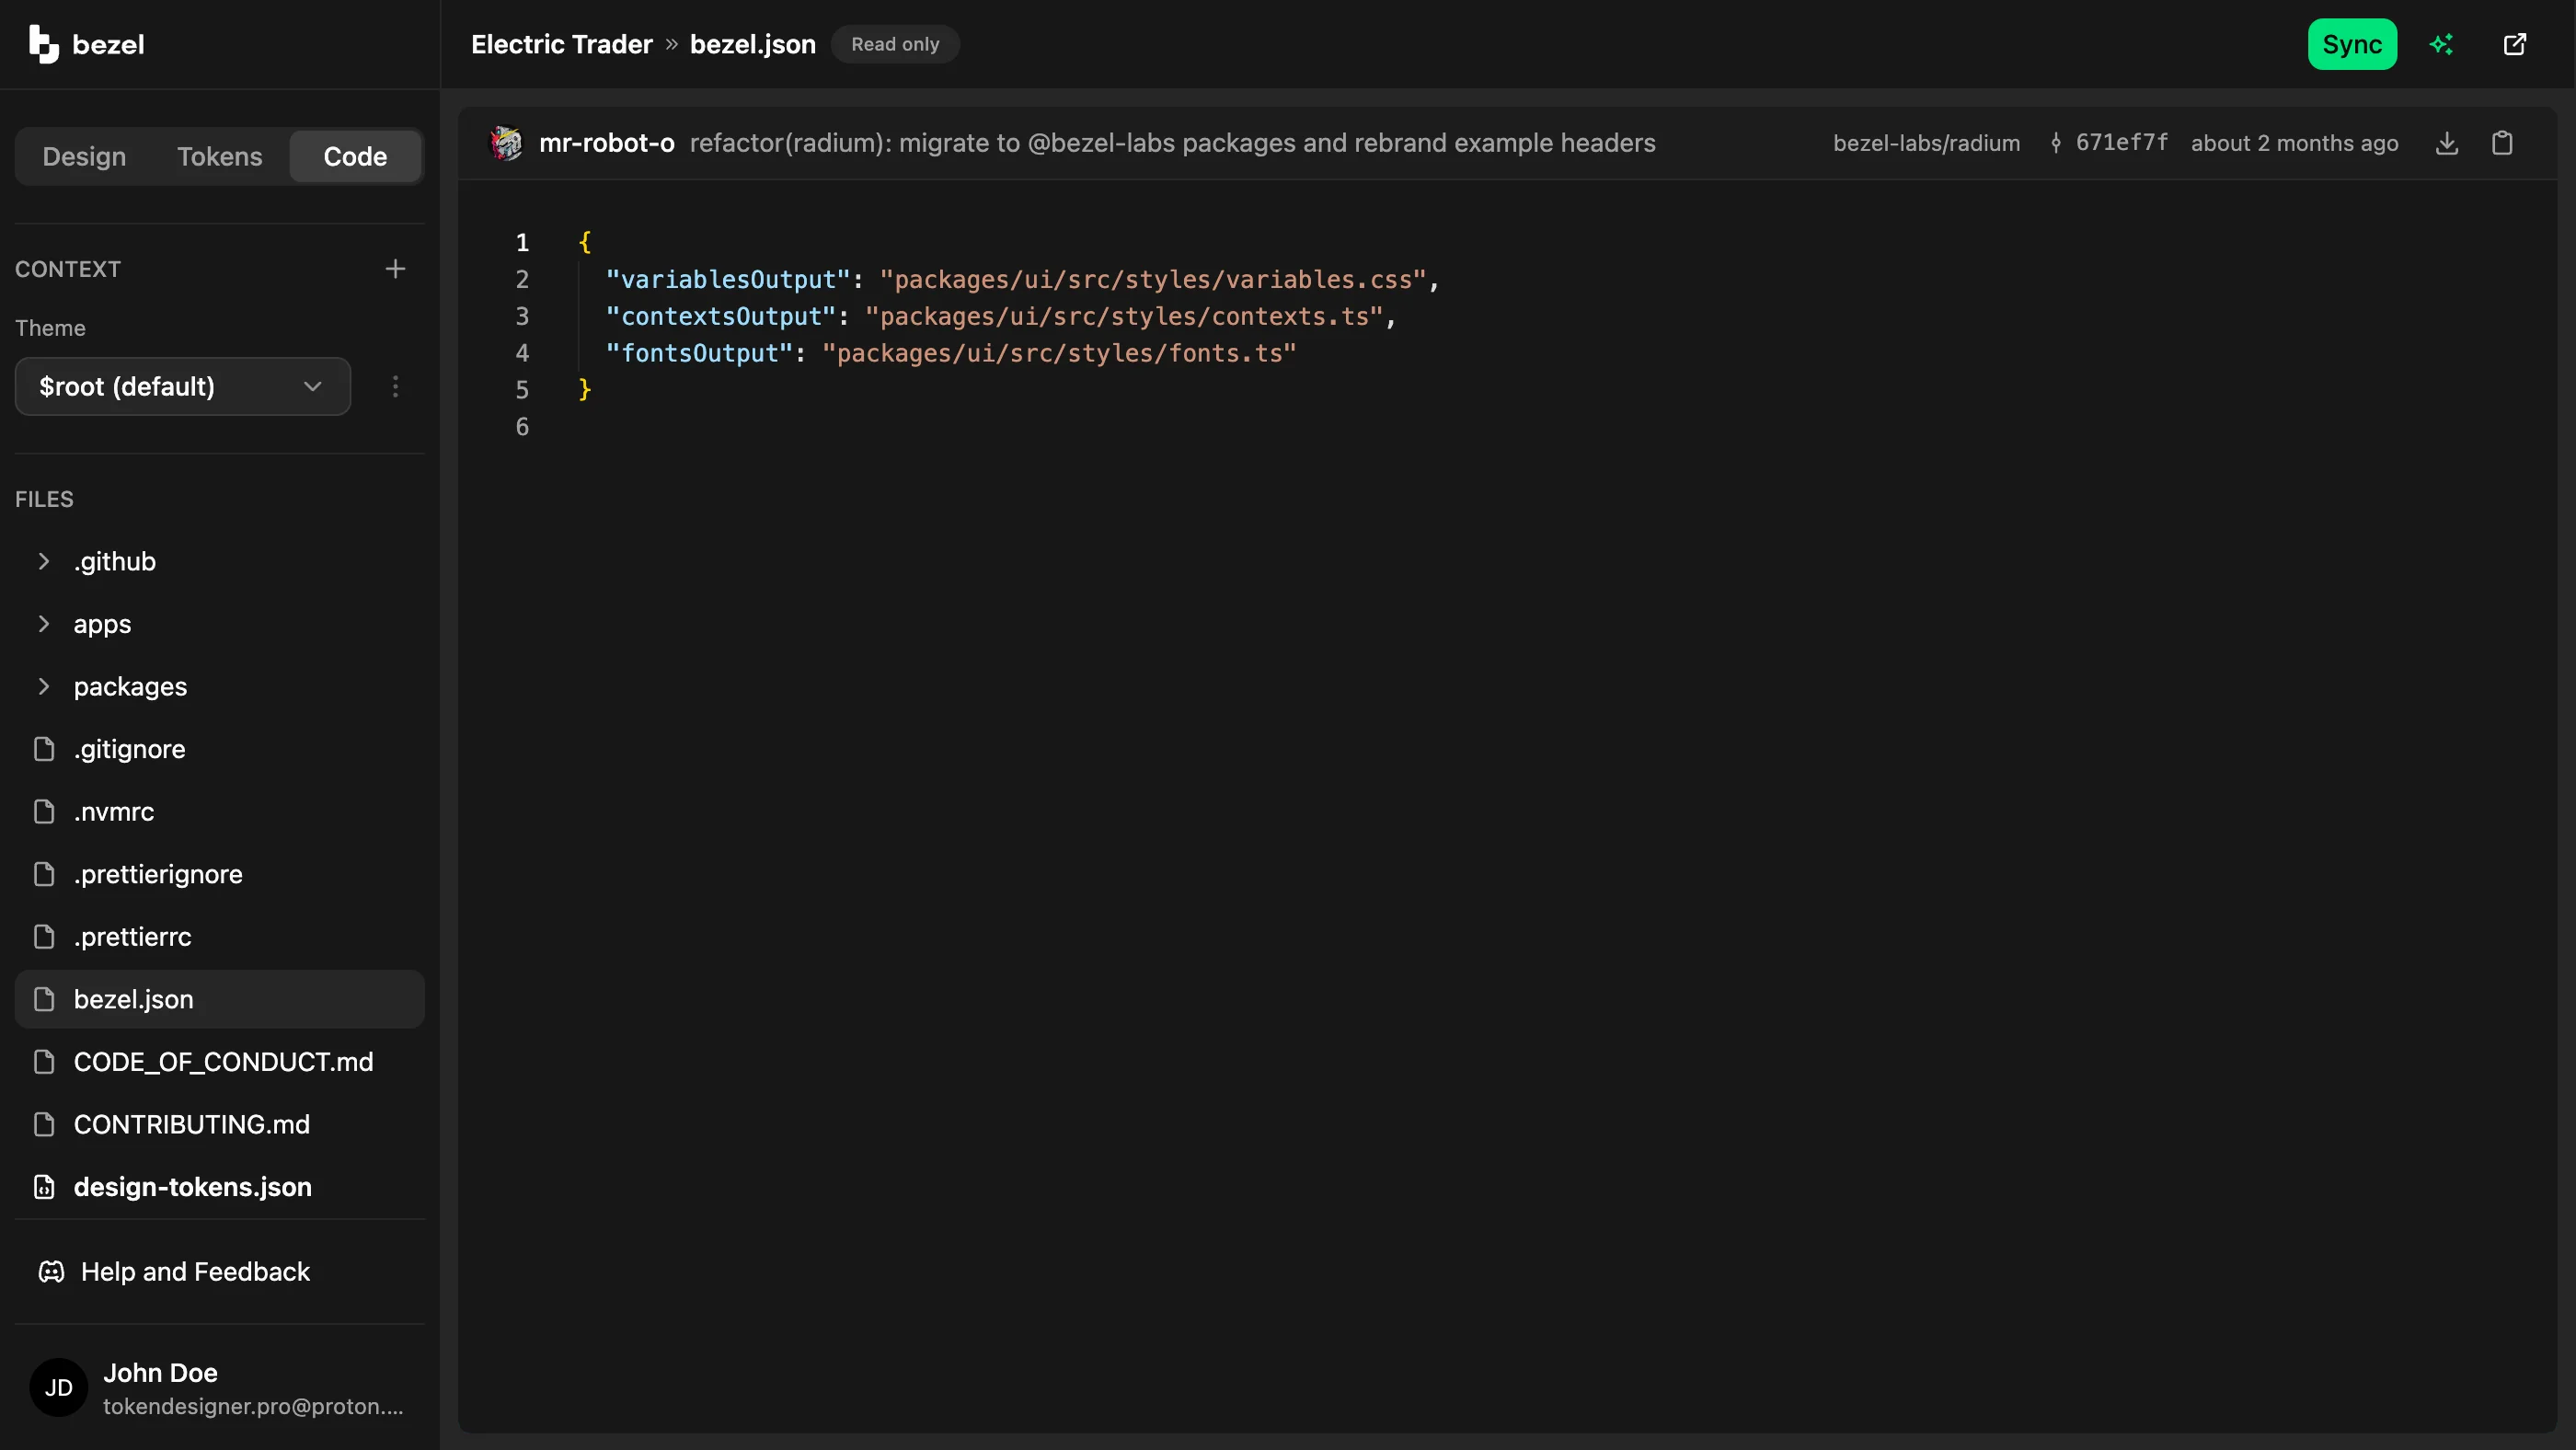Click the CODE_OF_CONDUCT.md file icon
This screenshot has width=2576, height=1450.
44,1061
